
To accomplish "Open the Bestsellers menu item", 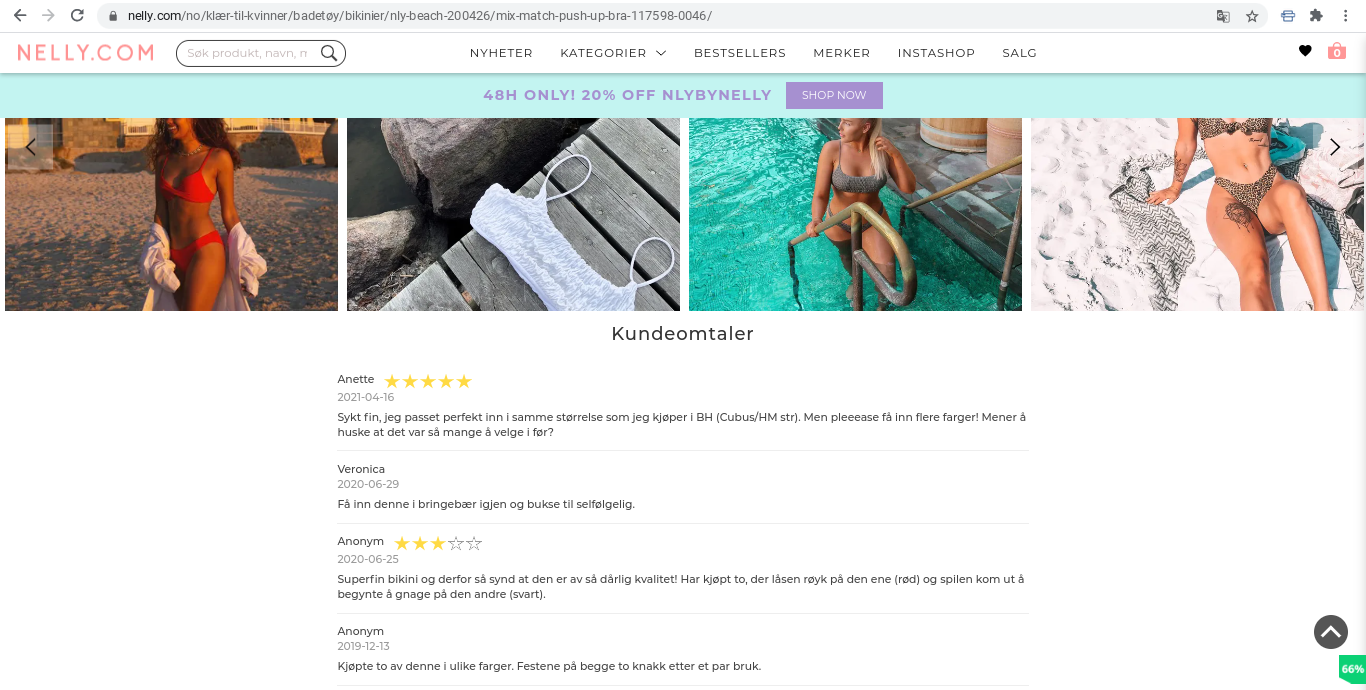I will (740, 53).
